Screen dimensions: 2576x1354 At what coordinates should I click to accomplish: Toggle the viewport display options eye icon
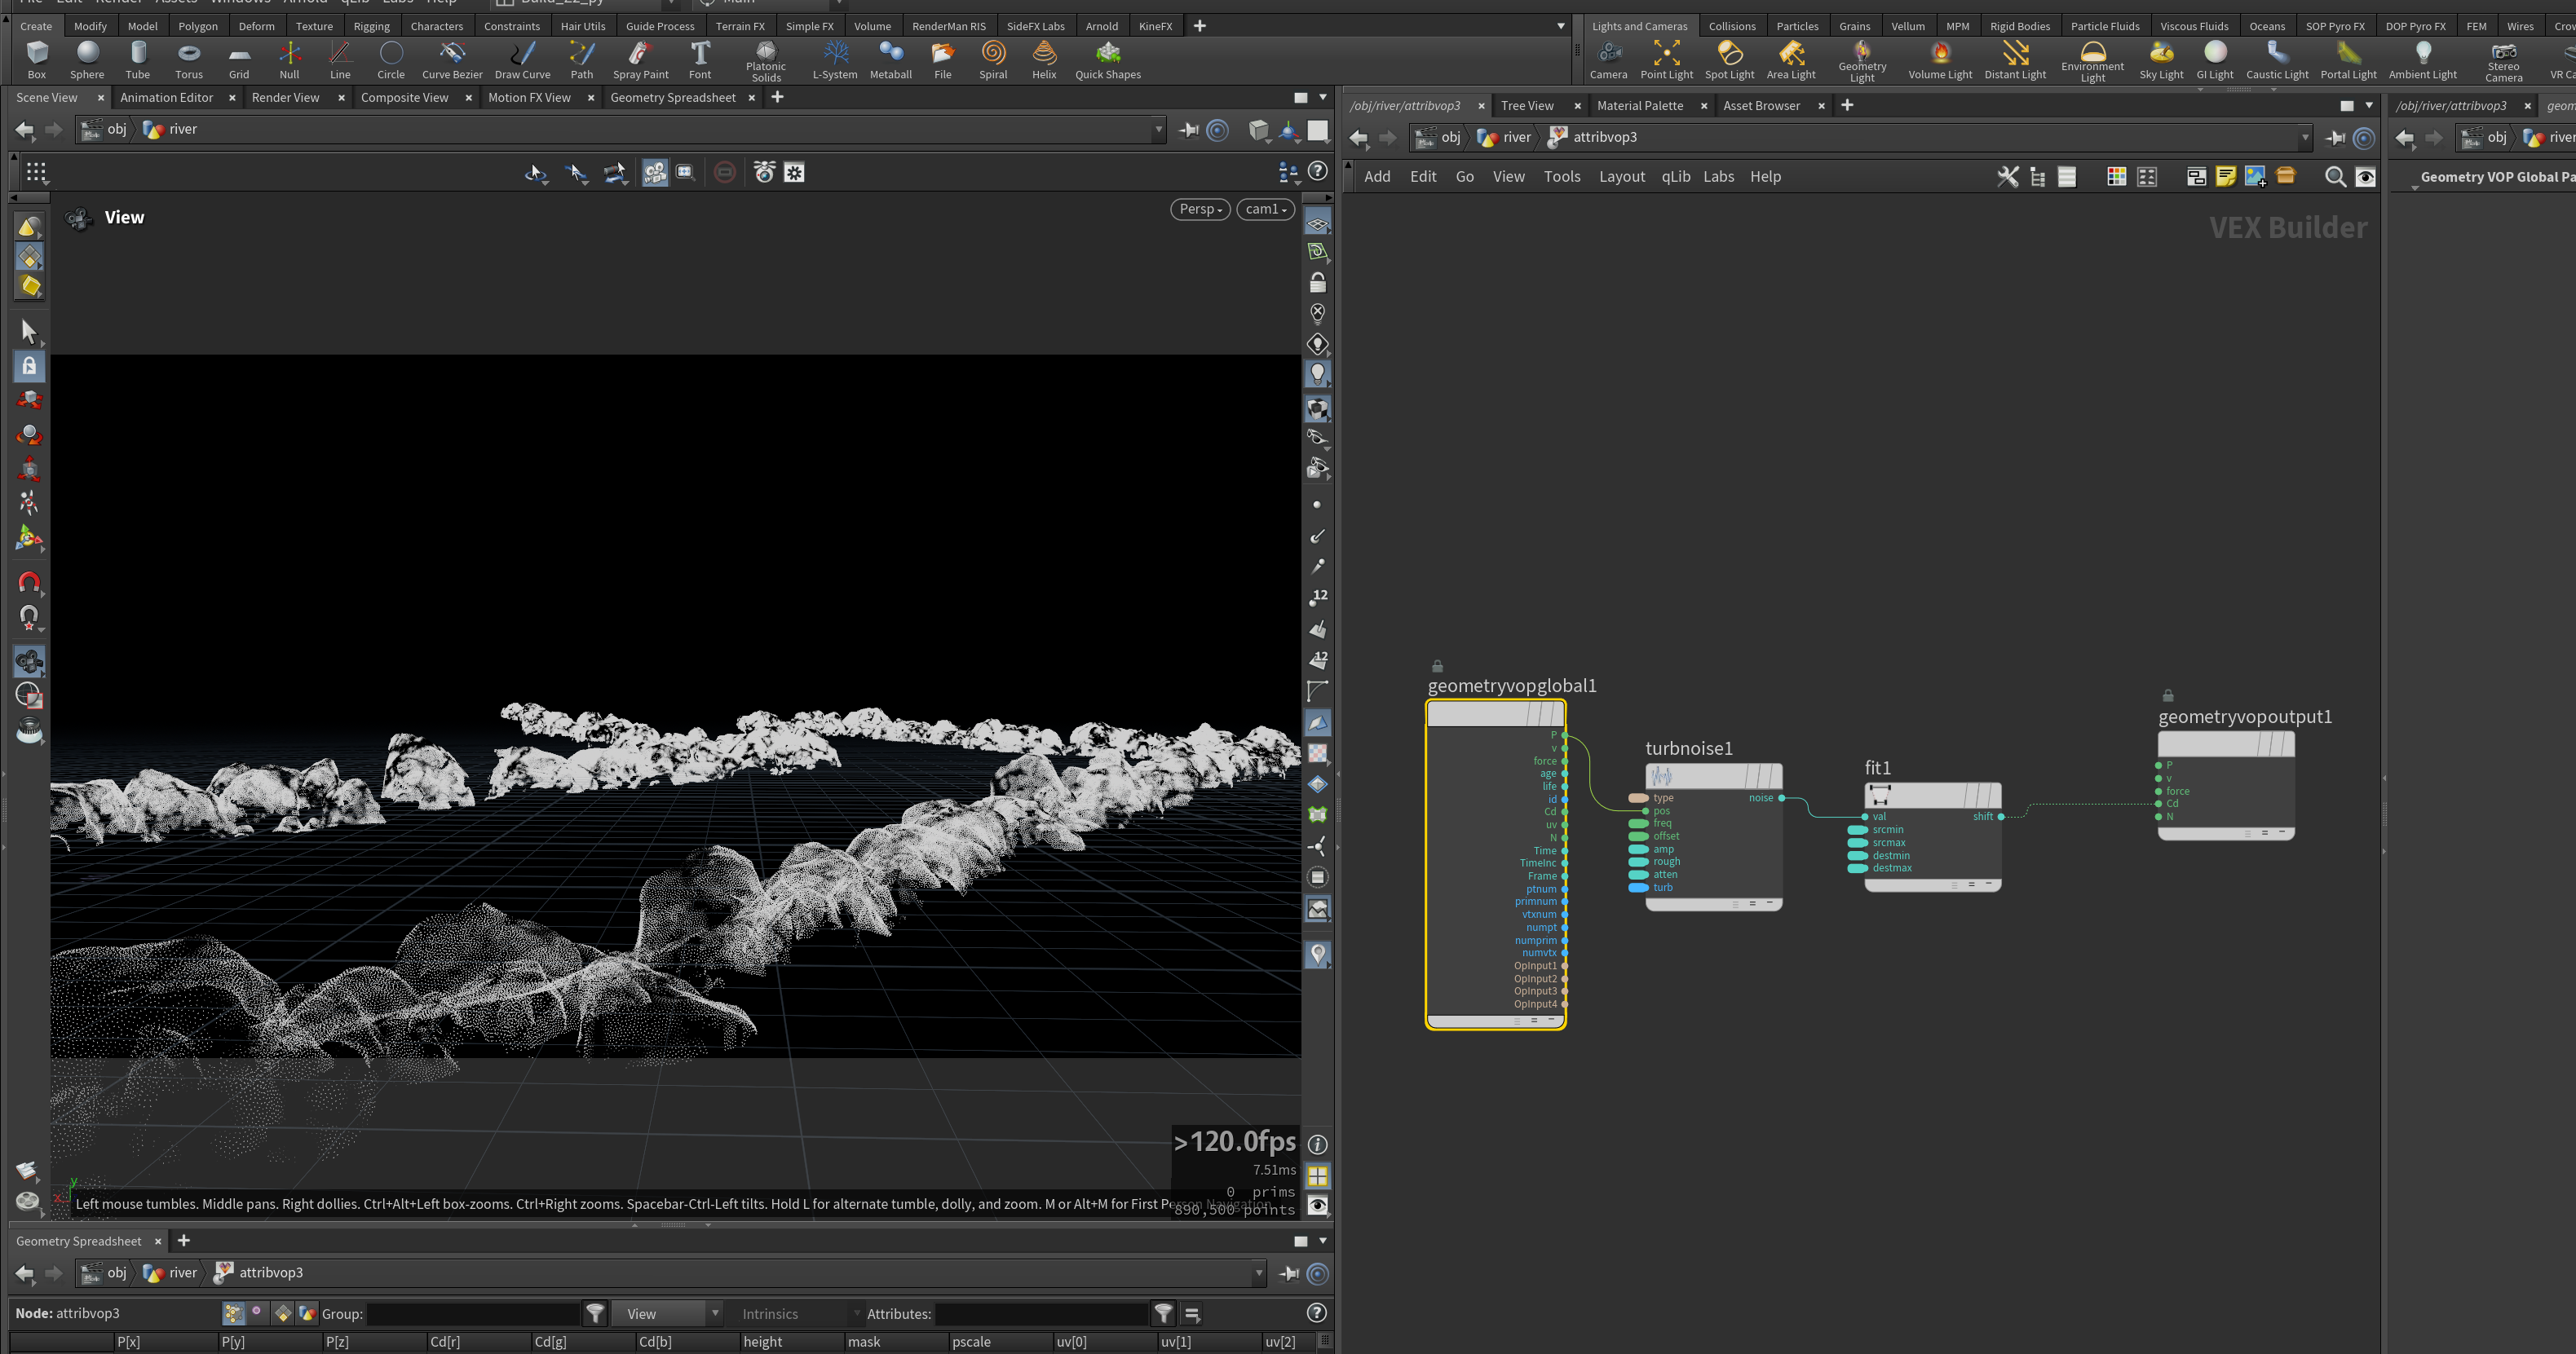1318,1205
